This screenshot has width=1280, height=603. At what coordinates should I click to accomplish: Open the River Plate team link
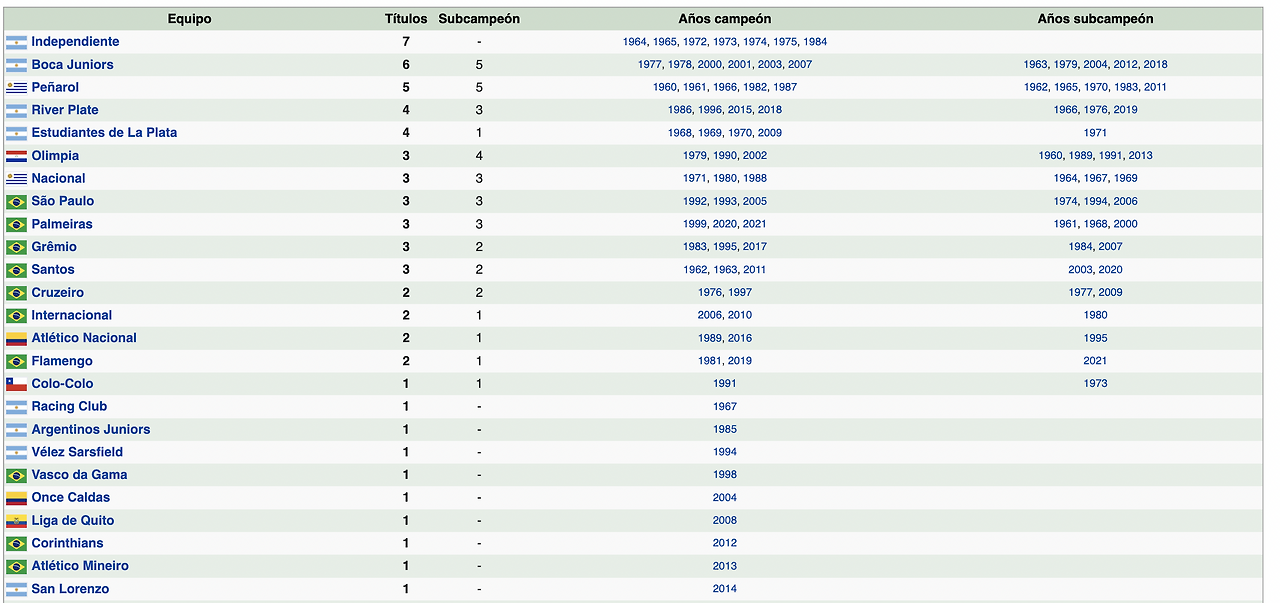(65, 110)
